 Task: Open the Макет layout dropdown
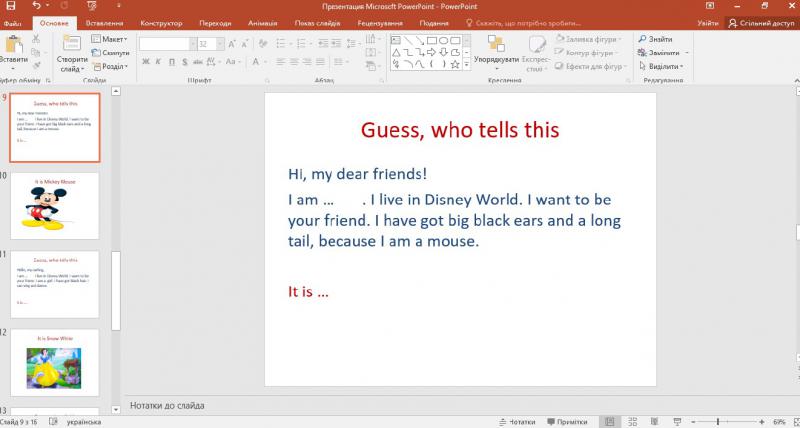(110, 39)
